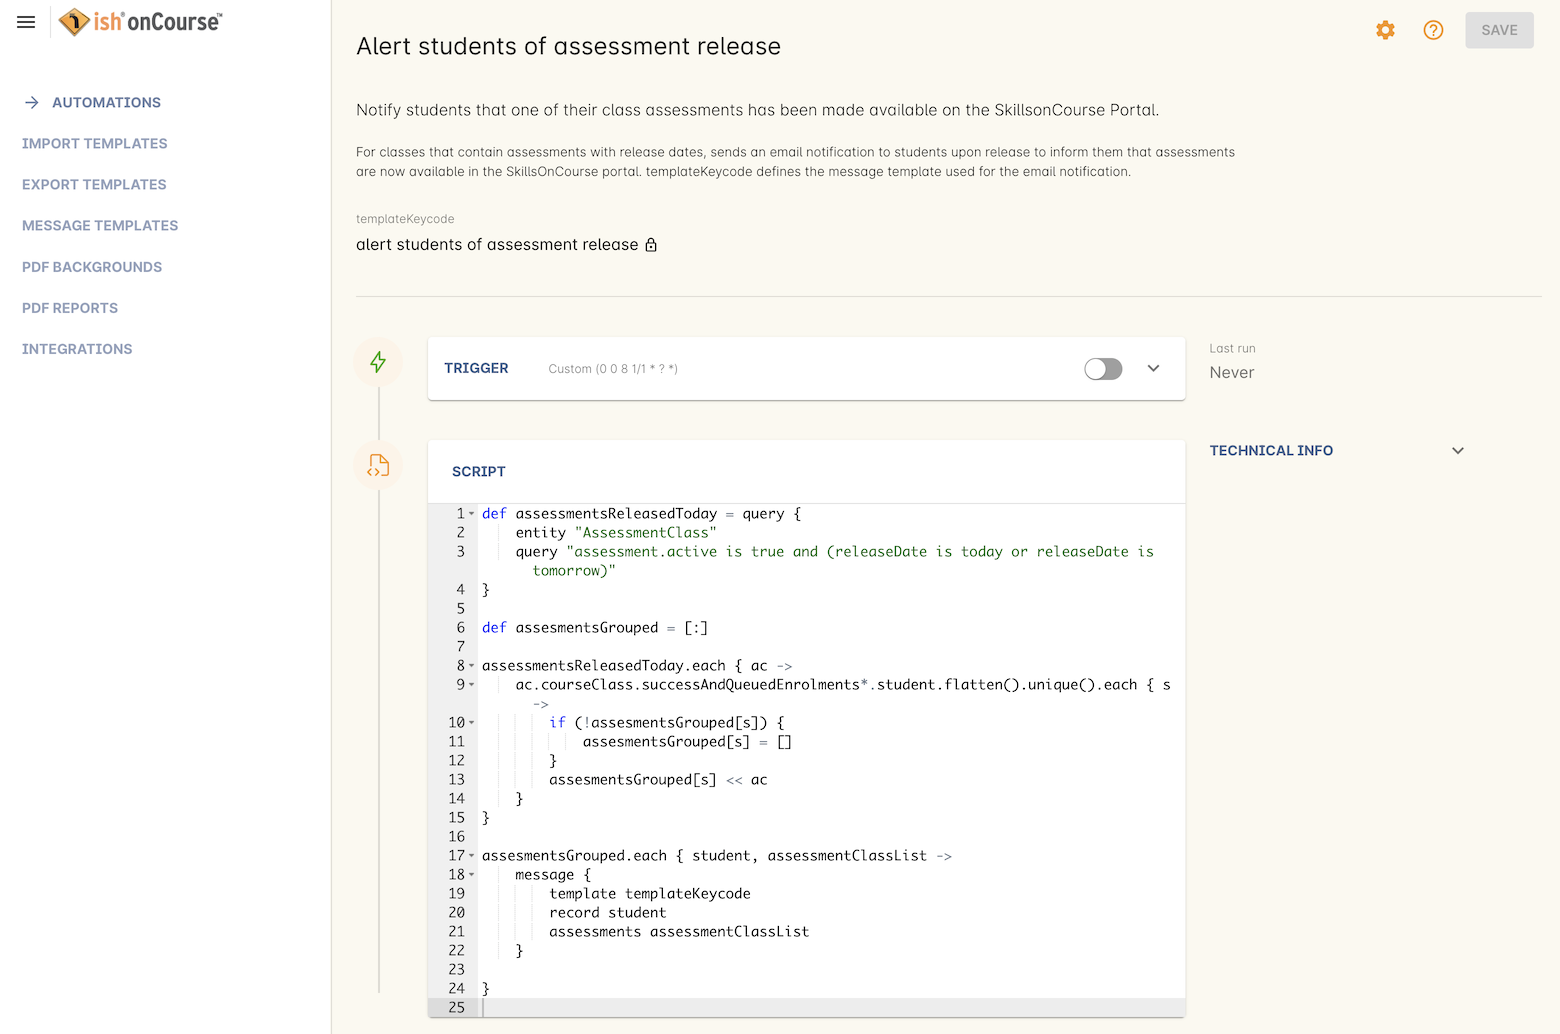The image size is (1560, 1034).
Task: Click code line 'assesmentsGrouped[s] << ac'
Action: tap(658, 780)
